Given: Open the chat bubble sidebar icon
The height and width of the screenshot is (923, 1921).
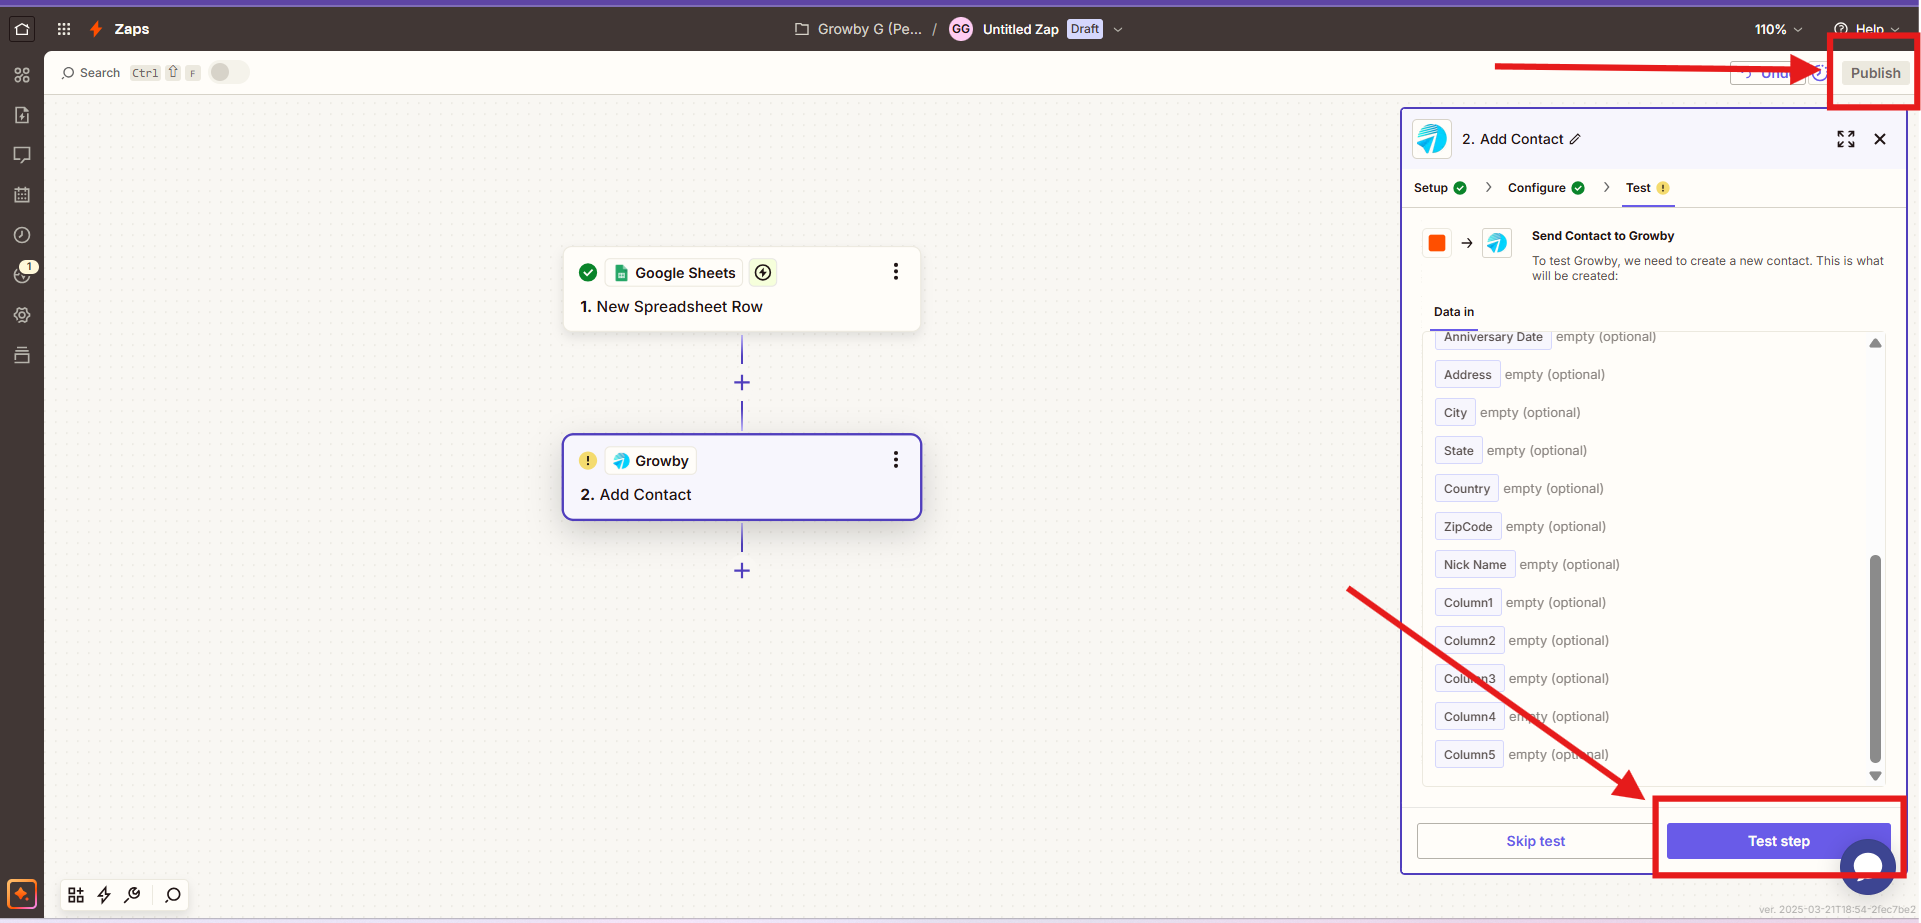Looking at the screenshot, I should (x=22, y=155).
